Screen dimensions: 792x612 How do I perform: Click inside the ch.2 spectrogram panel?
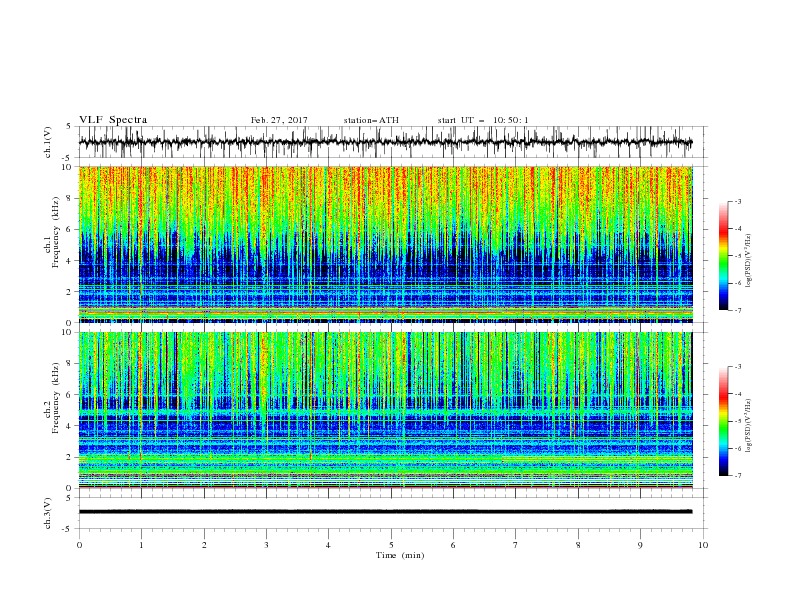(x=385, y=410)
